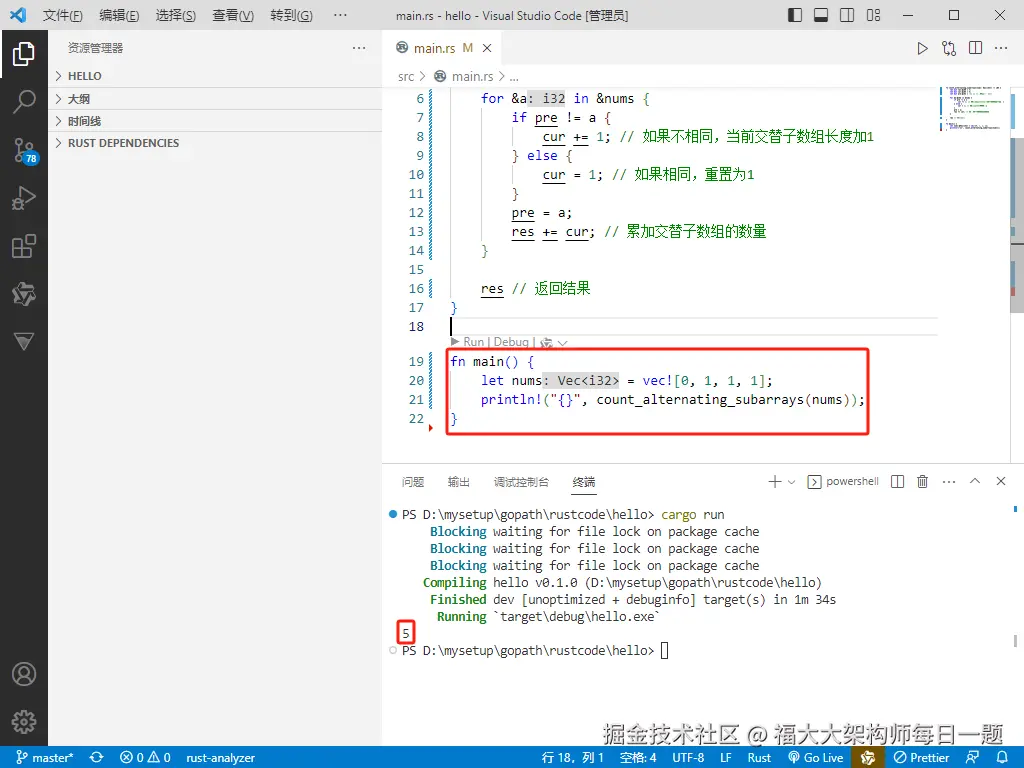Open the hidden menus ellipsis in menu bar
This screenshot has height=768, width=1024.
pos(340,14)
